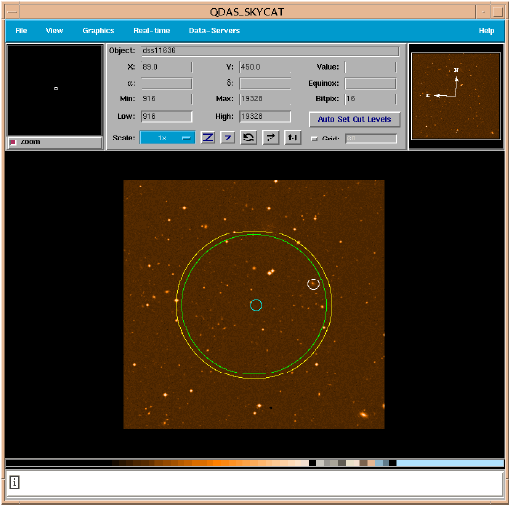Viewport: 514px width, 511px height.
Task: Open the Scale 1x dropdown
Action: click(167, 137)
